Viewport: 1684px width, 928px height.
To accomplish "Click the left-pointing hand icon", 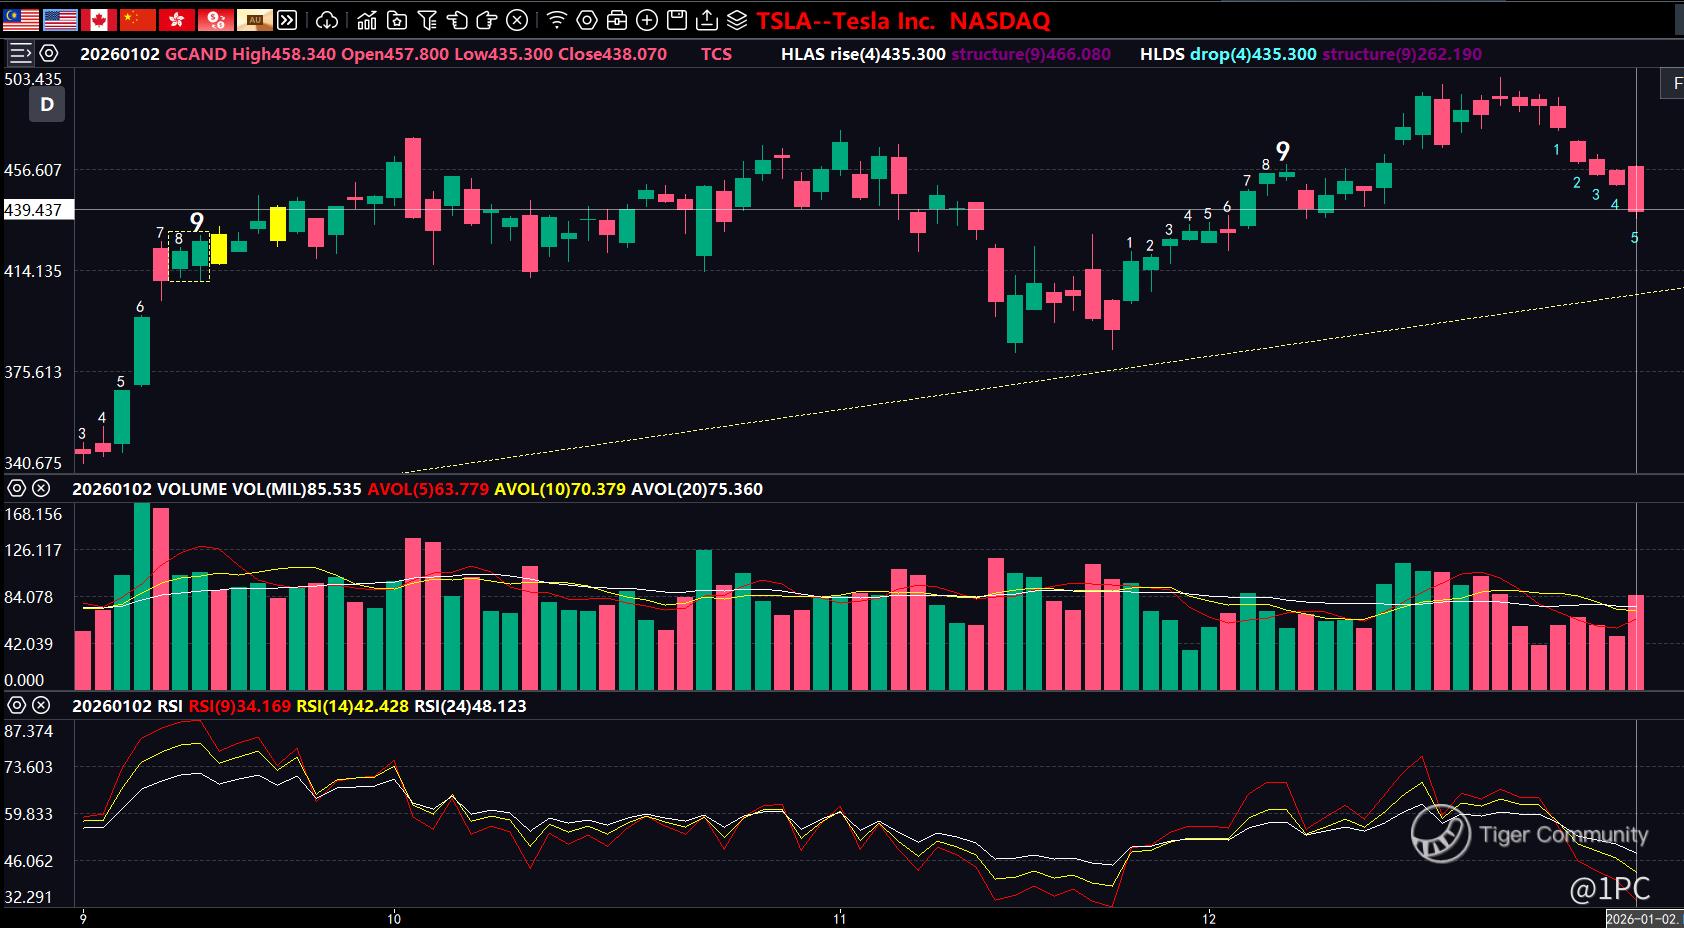I will coord(457,20).
